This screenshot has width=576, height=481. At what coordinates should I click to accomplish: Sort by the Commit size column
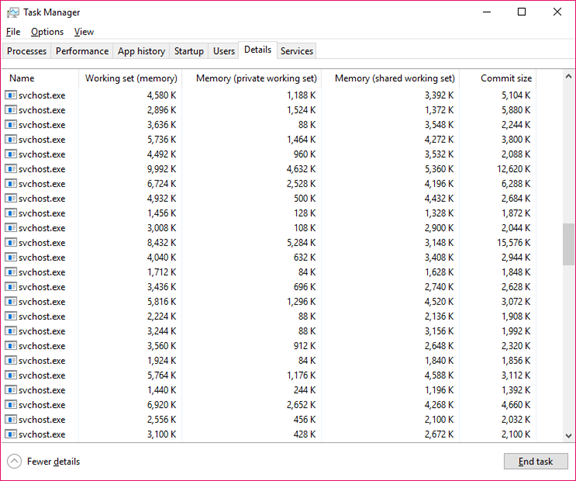point(498,78)
